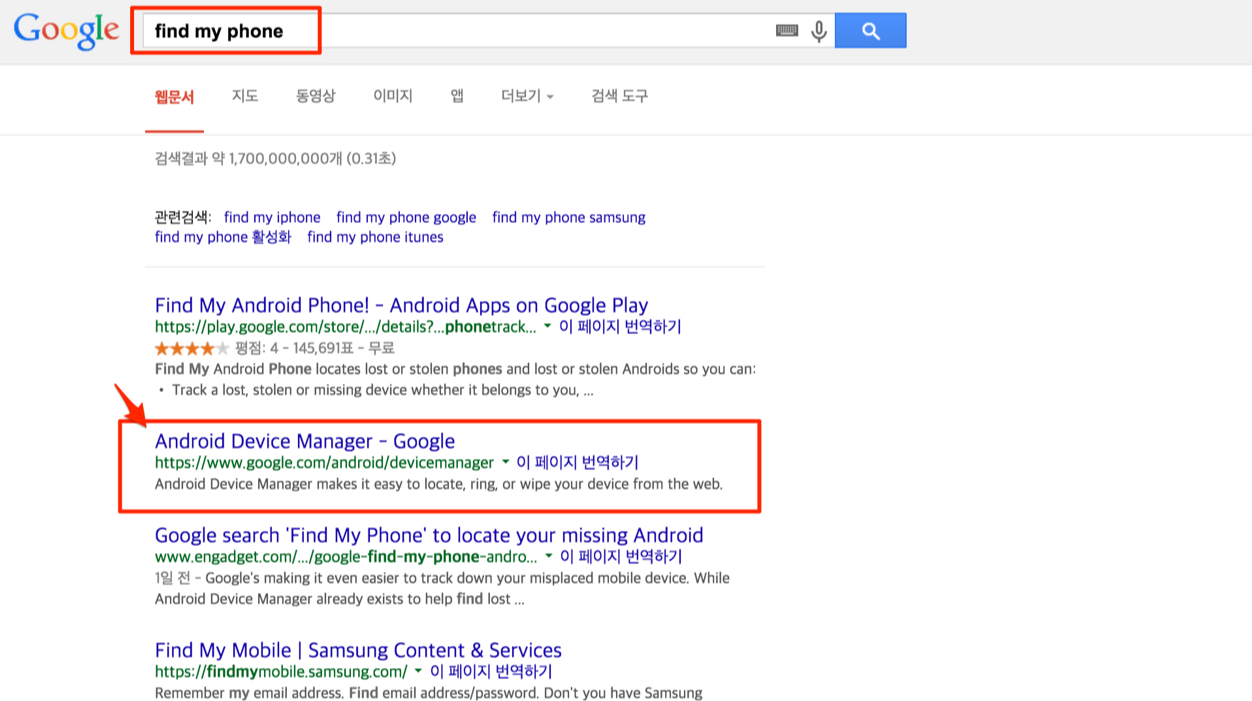Open 검색 도구 search tools
The width and height of the screenshot is (1252, 701).
click(619, 96)
